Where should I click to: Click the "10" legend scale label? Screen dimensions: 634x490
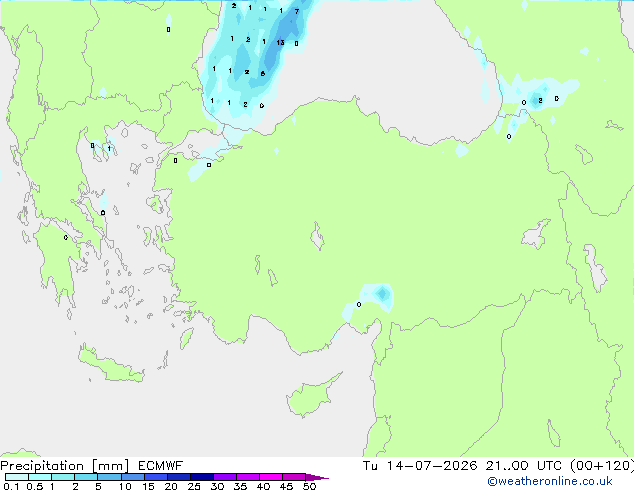click(125, 486)
